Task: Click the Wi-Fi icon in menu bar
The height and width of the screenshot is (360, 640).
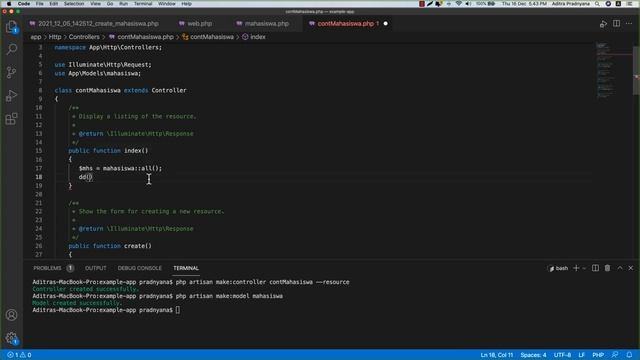Action: click(x=458, y=4)
